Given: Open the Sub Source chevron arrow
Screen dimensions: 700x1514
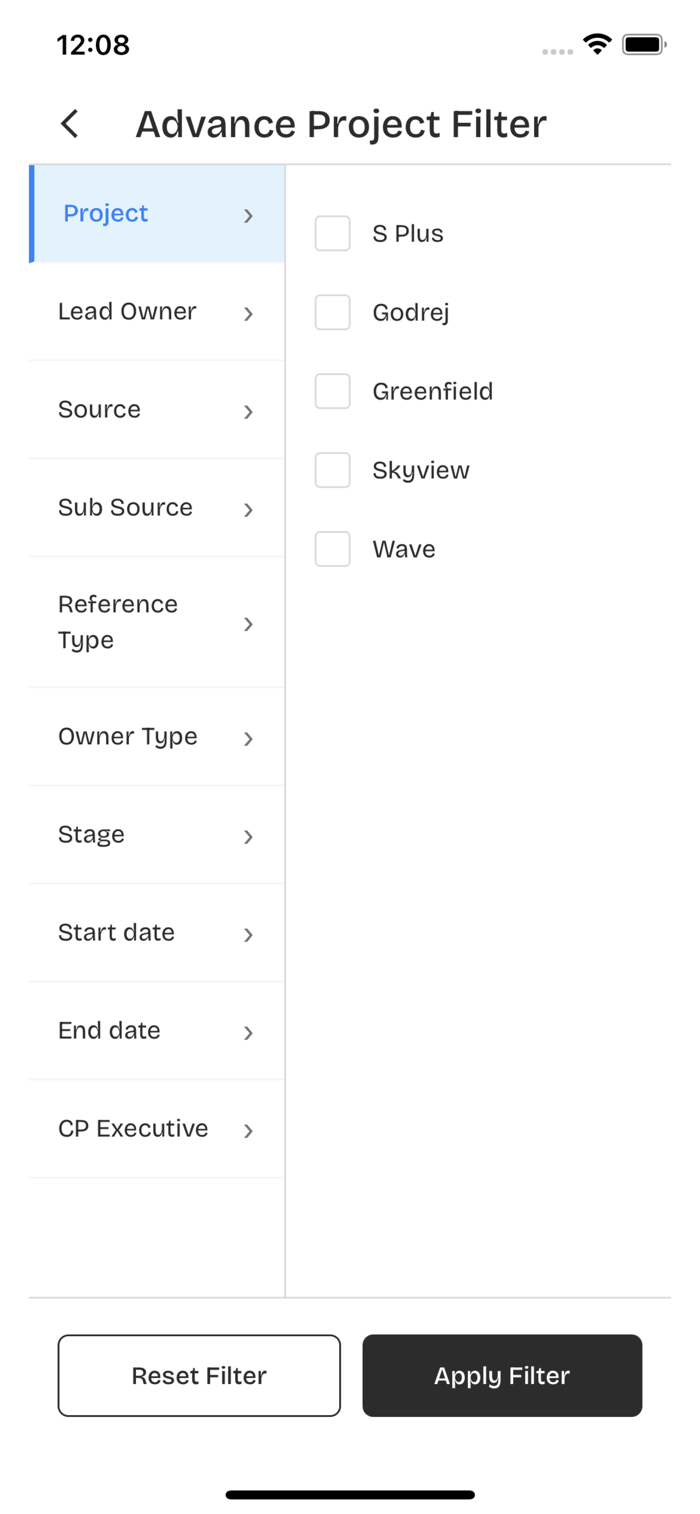Looking at the screenshot, I should tap(248, 510).
